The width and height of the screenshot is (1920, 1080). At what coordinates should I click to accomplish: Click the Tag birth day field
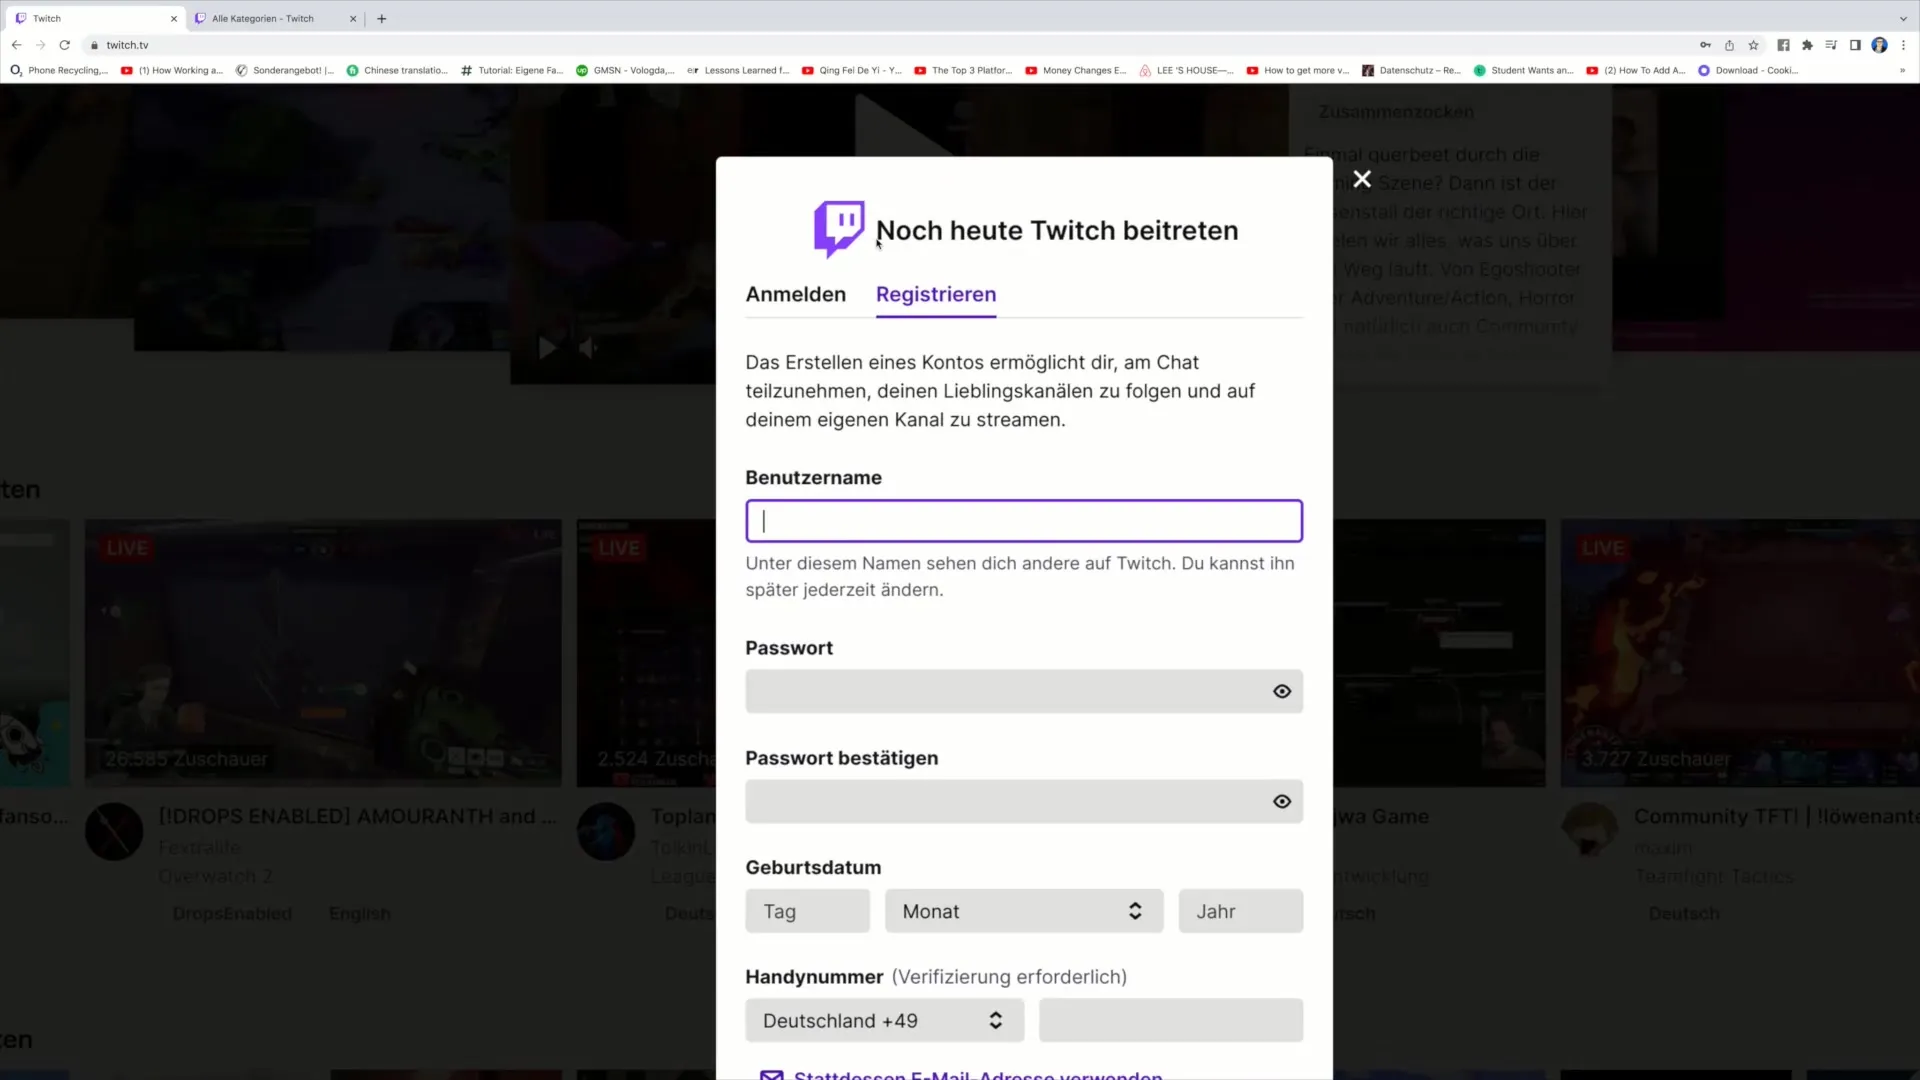(807, 911)
